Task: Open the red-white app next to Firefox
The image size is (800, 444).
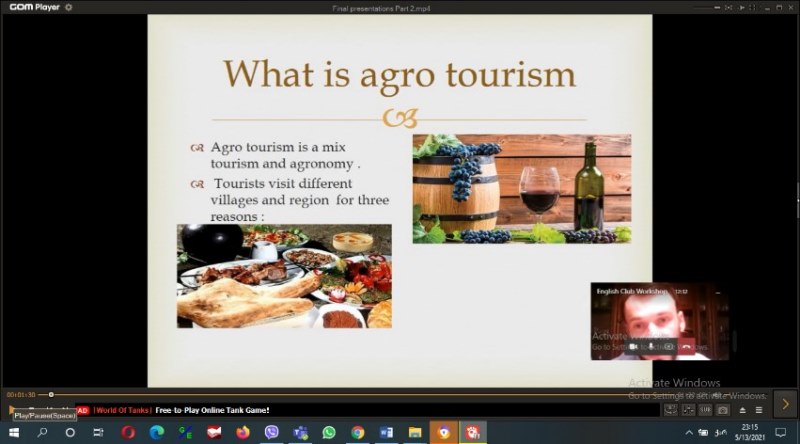Action: pos(214,433)
